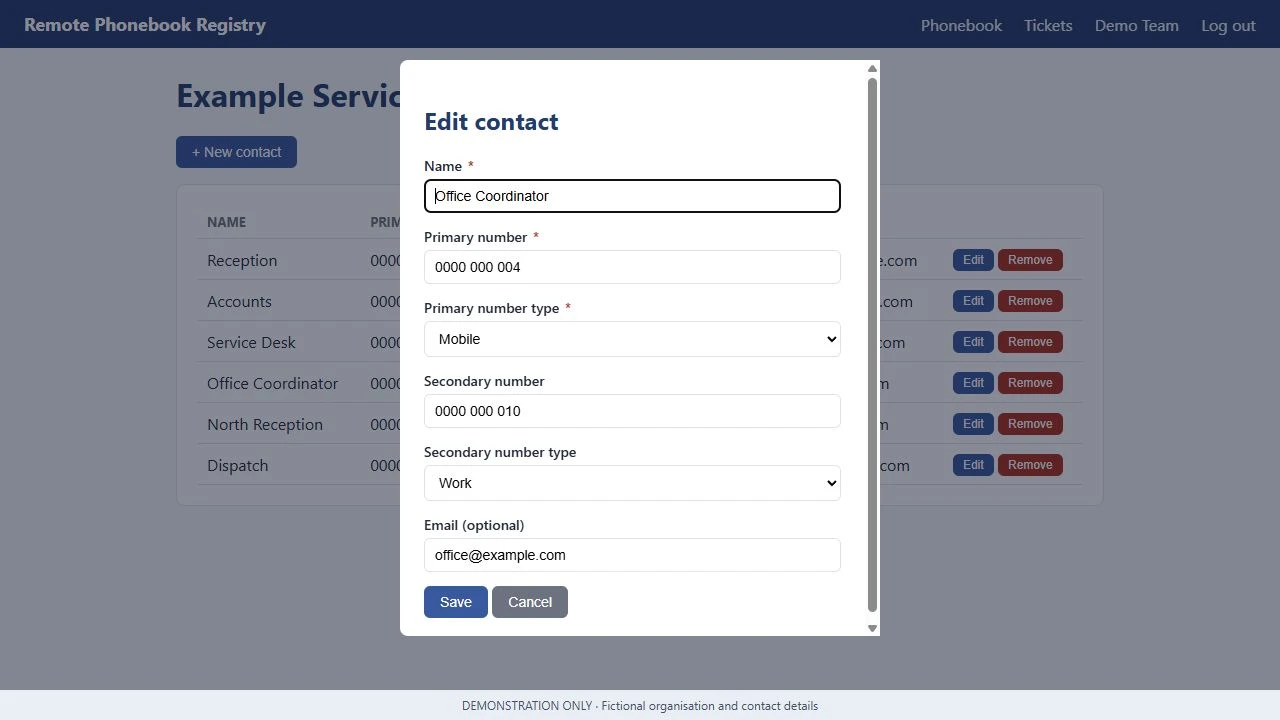
Task: Click the dialog scrollbar up arrow
Action: tap(872, 68)
